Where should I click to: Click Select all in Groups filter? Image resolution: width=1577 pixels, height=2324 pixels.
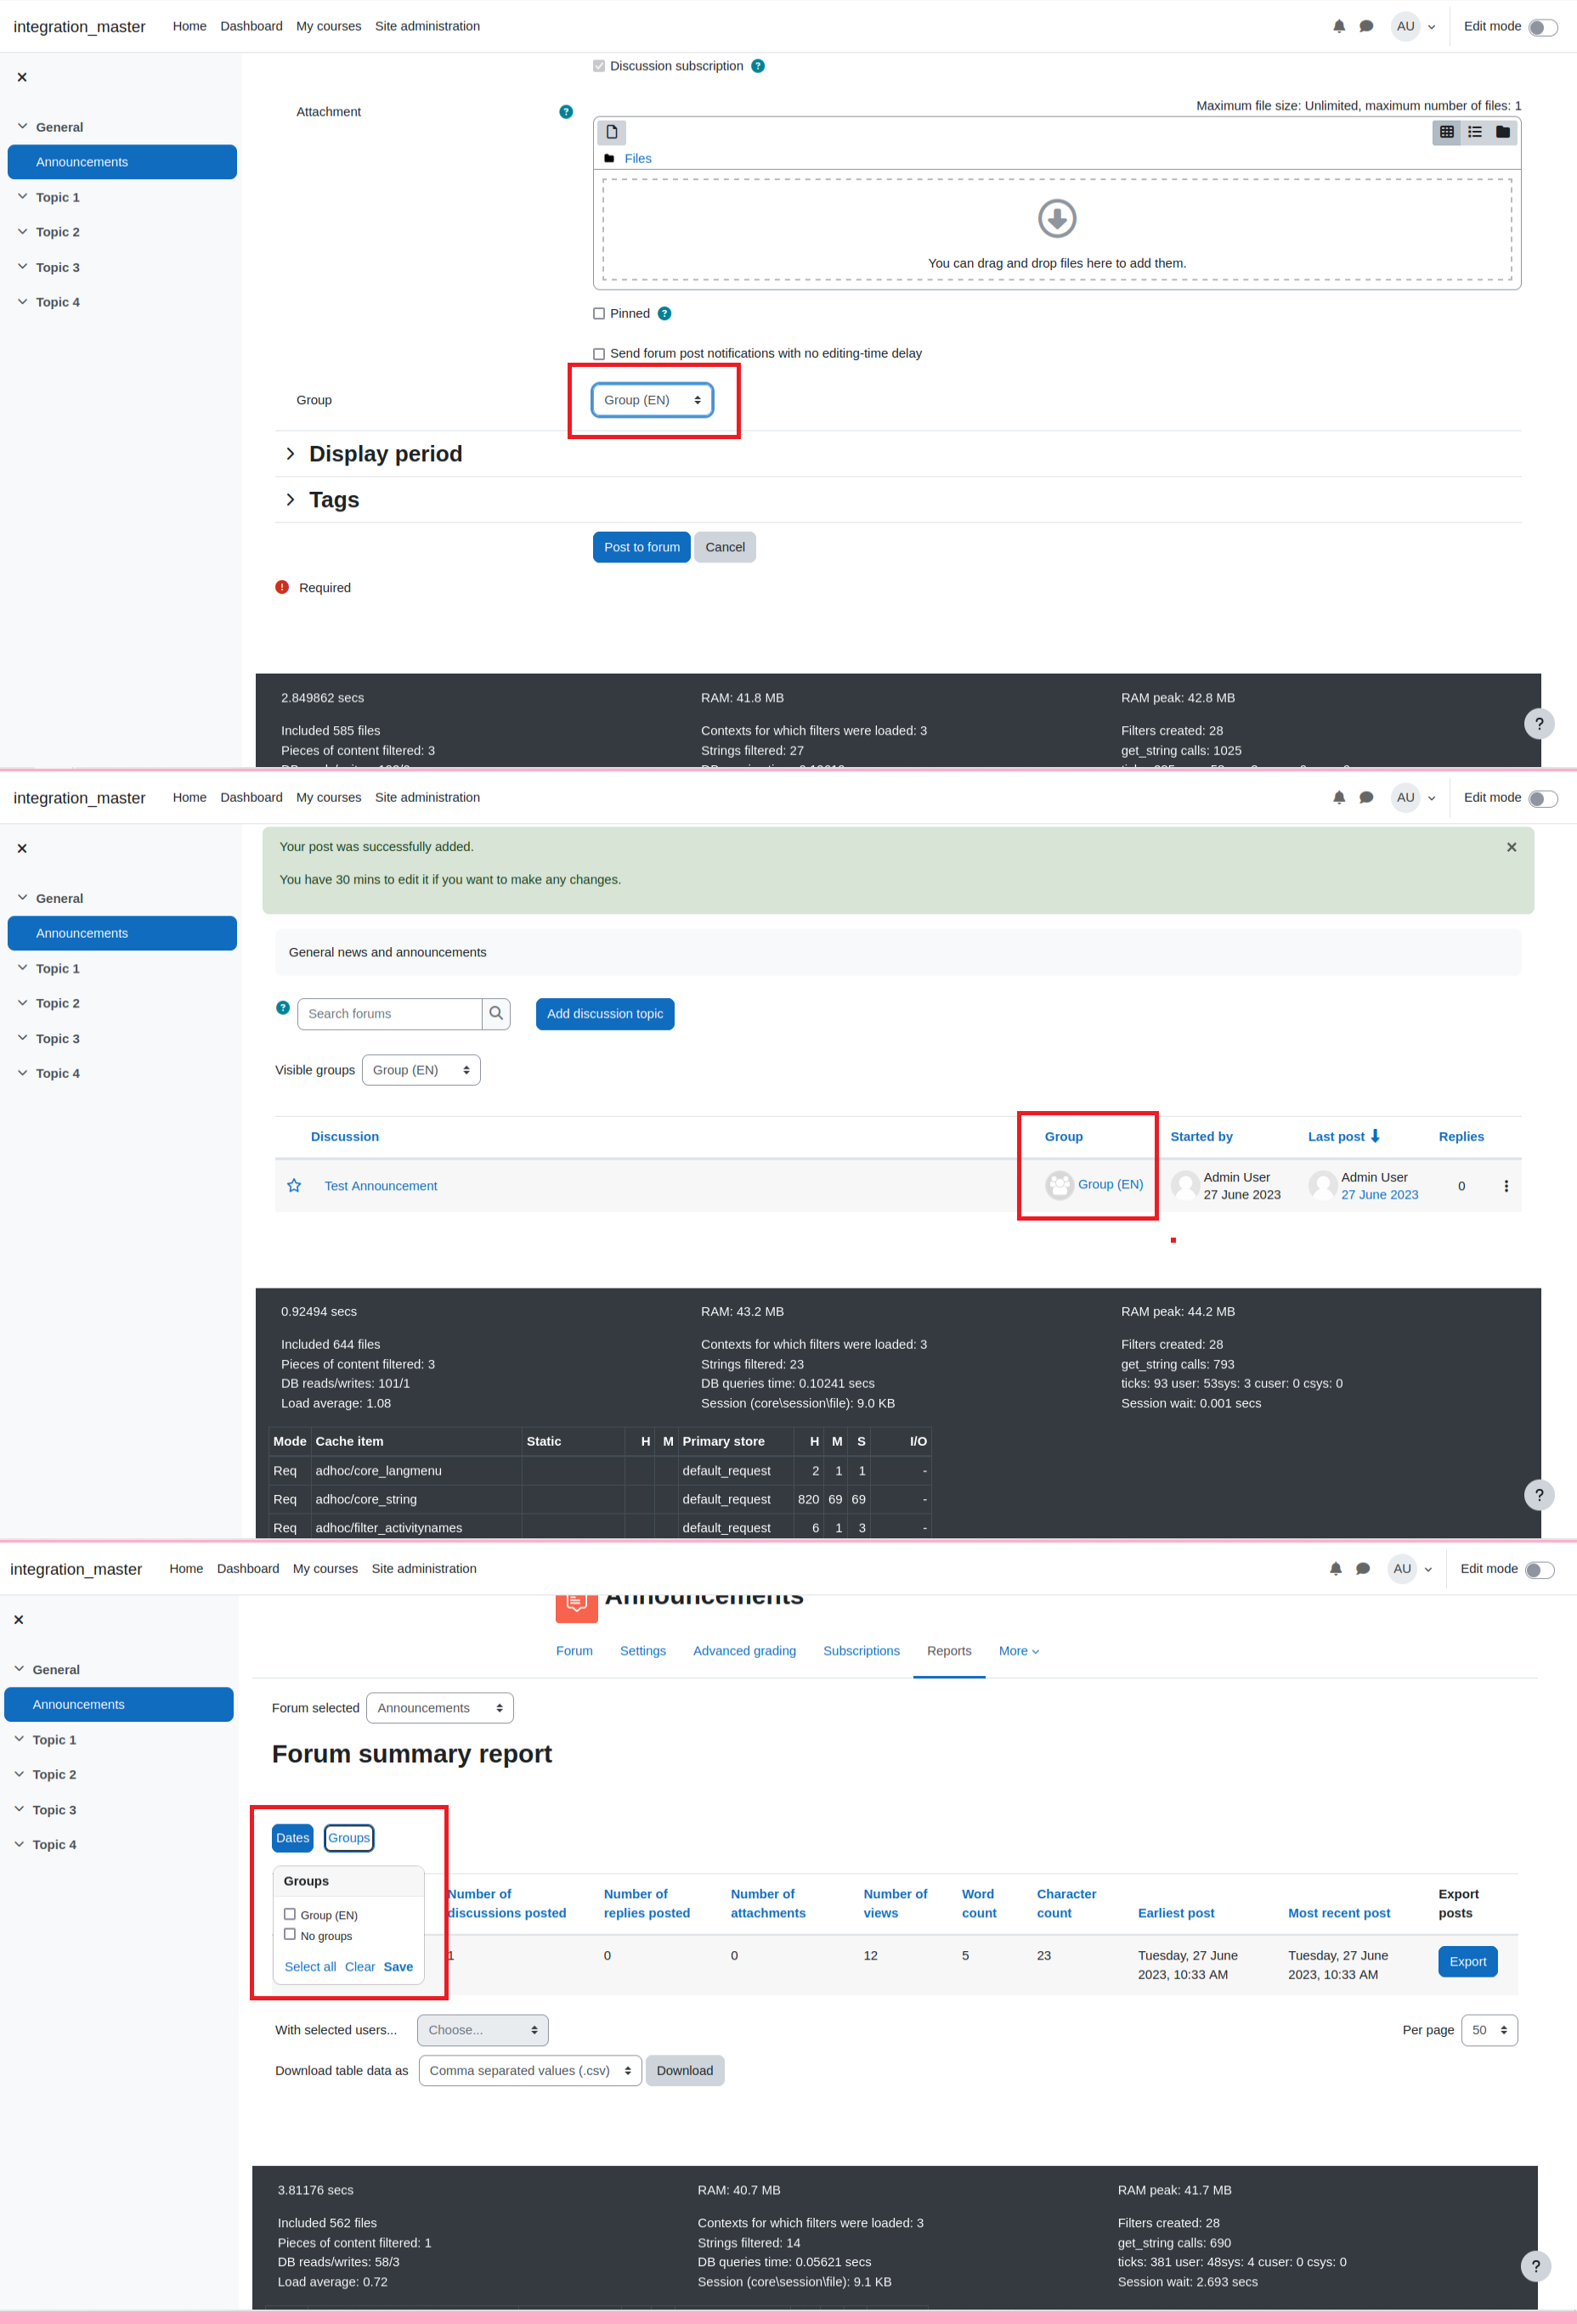click(310, 1967)
